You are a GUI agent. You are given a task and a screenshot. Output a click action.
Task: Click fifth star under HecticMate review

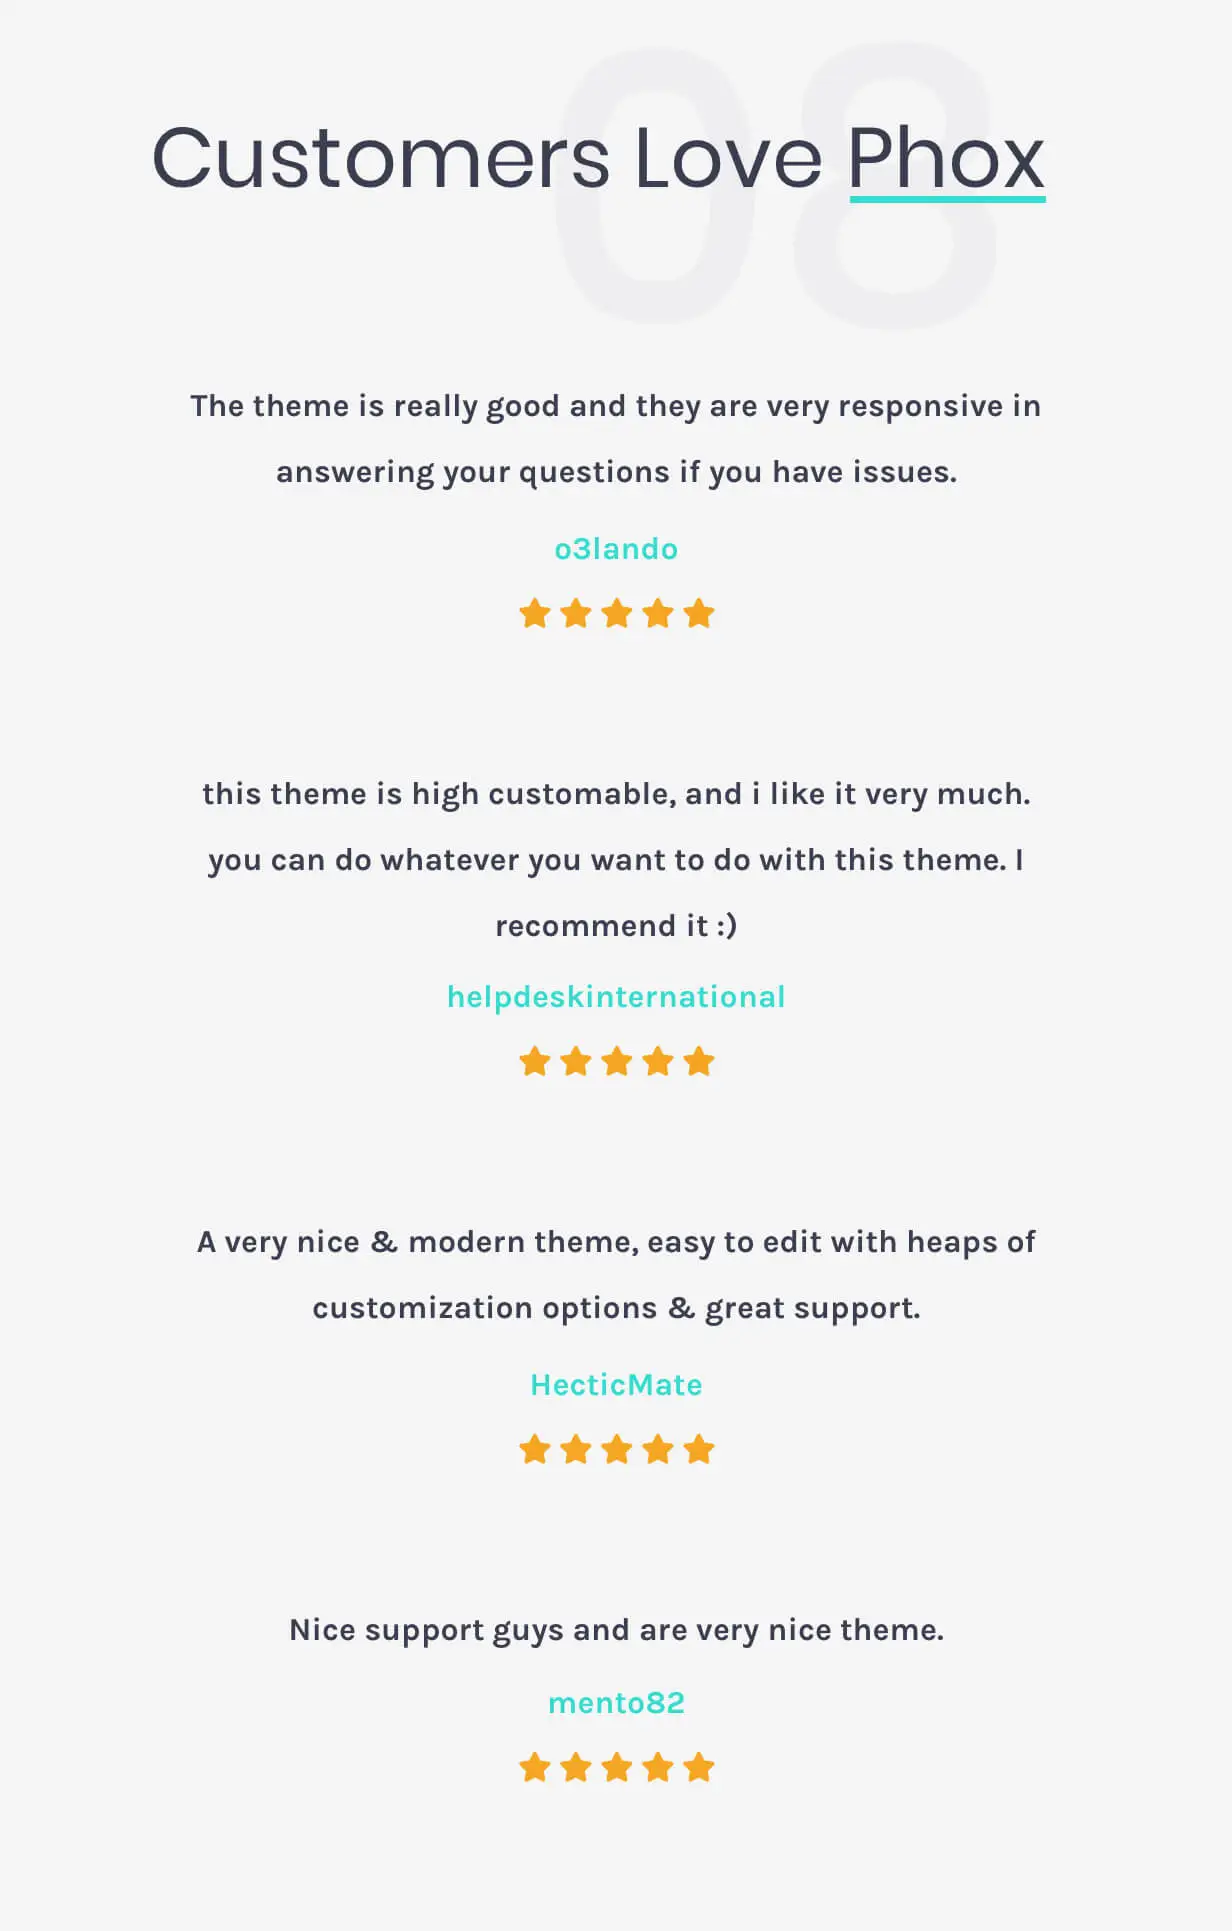(x=699, y=1449)
